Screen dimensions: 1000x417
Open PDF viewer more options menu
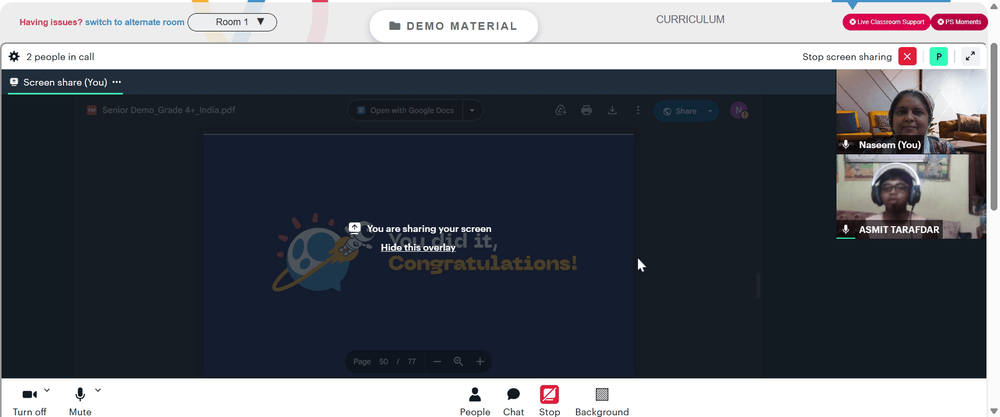638,110
